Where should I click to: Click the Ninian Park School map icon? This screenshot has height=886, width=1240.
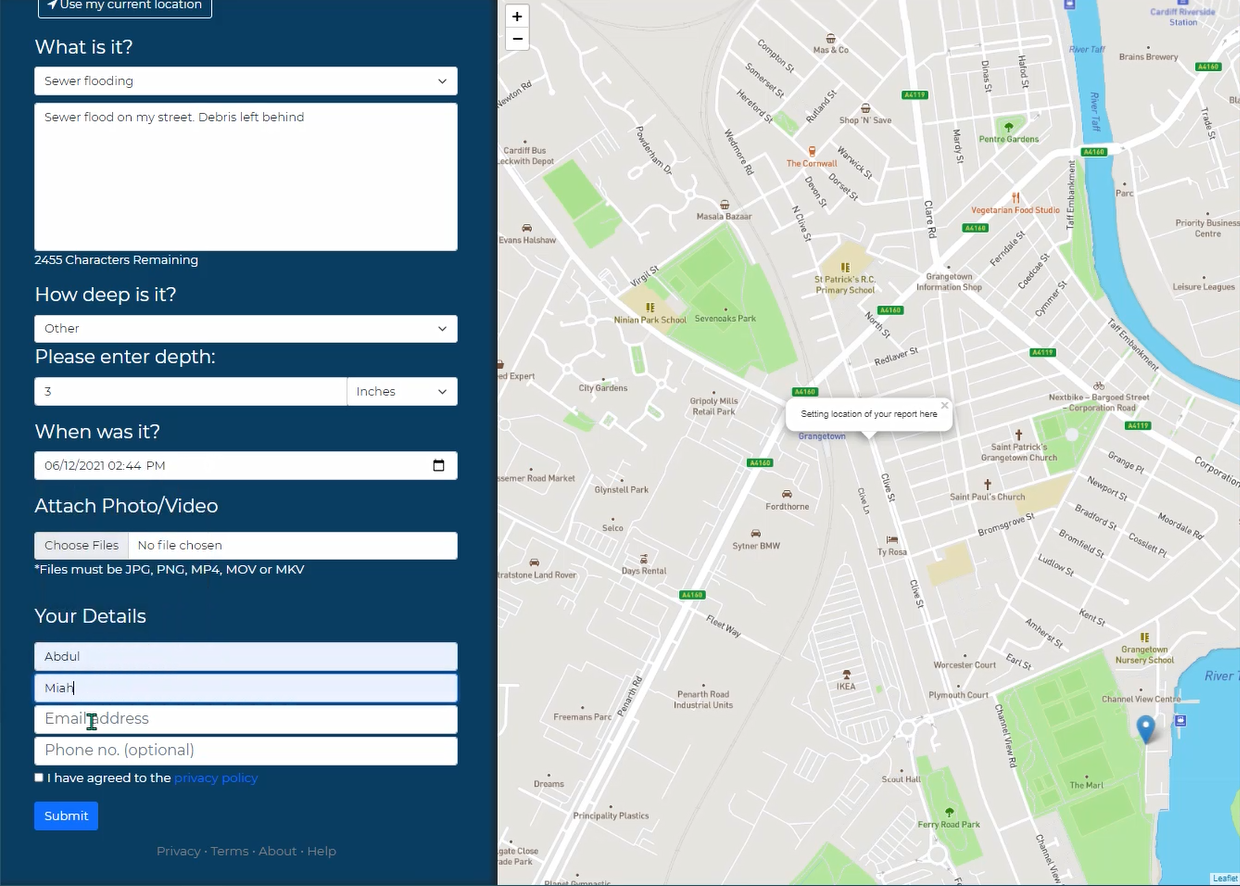[650, 308]
